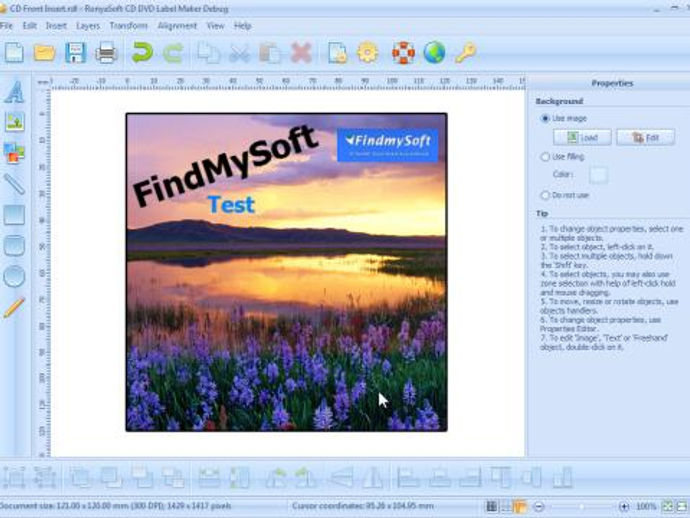The height and width of the screenshot is (518, 690).
Task: Open the Transform menu
Action: pyautogui.click(x=128, y=26)
